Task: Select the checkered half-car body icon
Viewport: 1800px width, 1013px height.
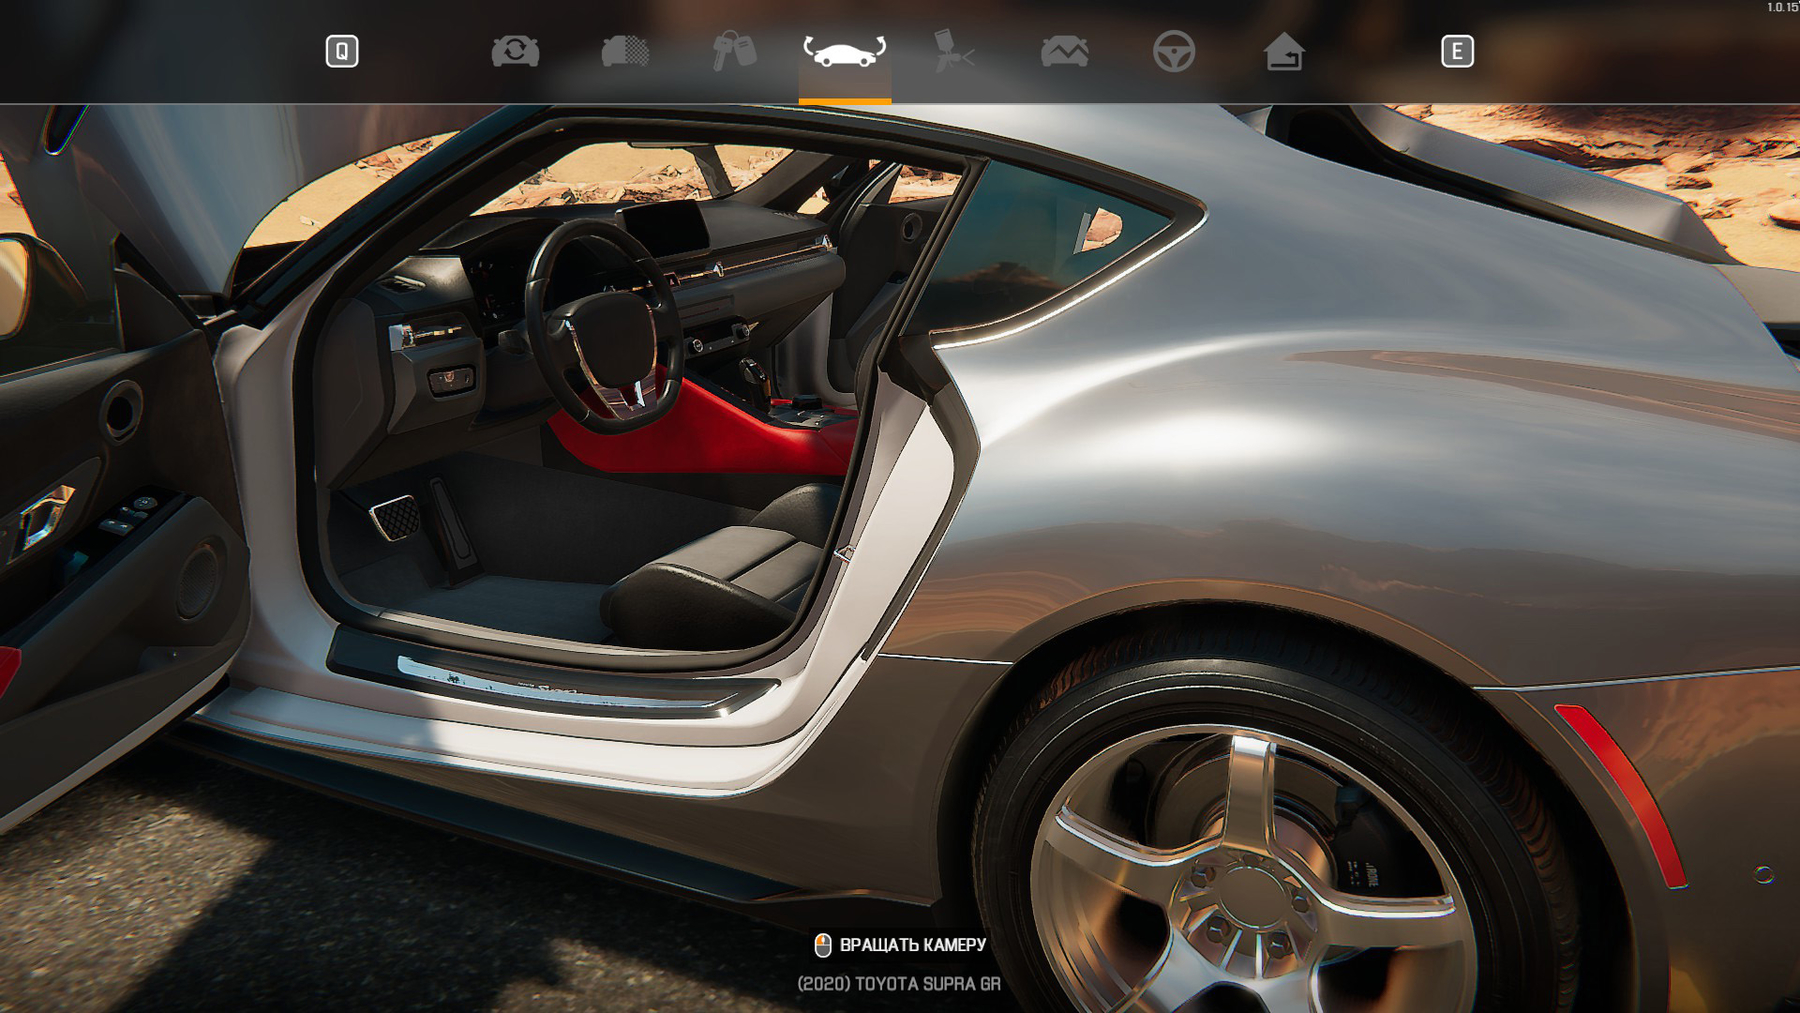Action: tap(625, 51)
